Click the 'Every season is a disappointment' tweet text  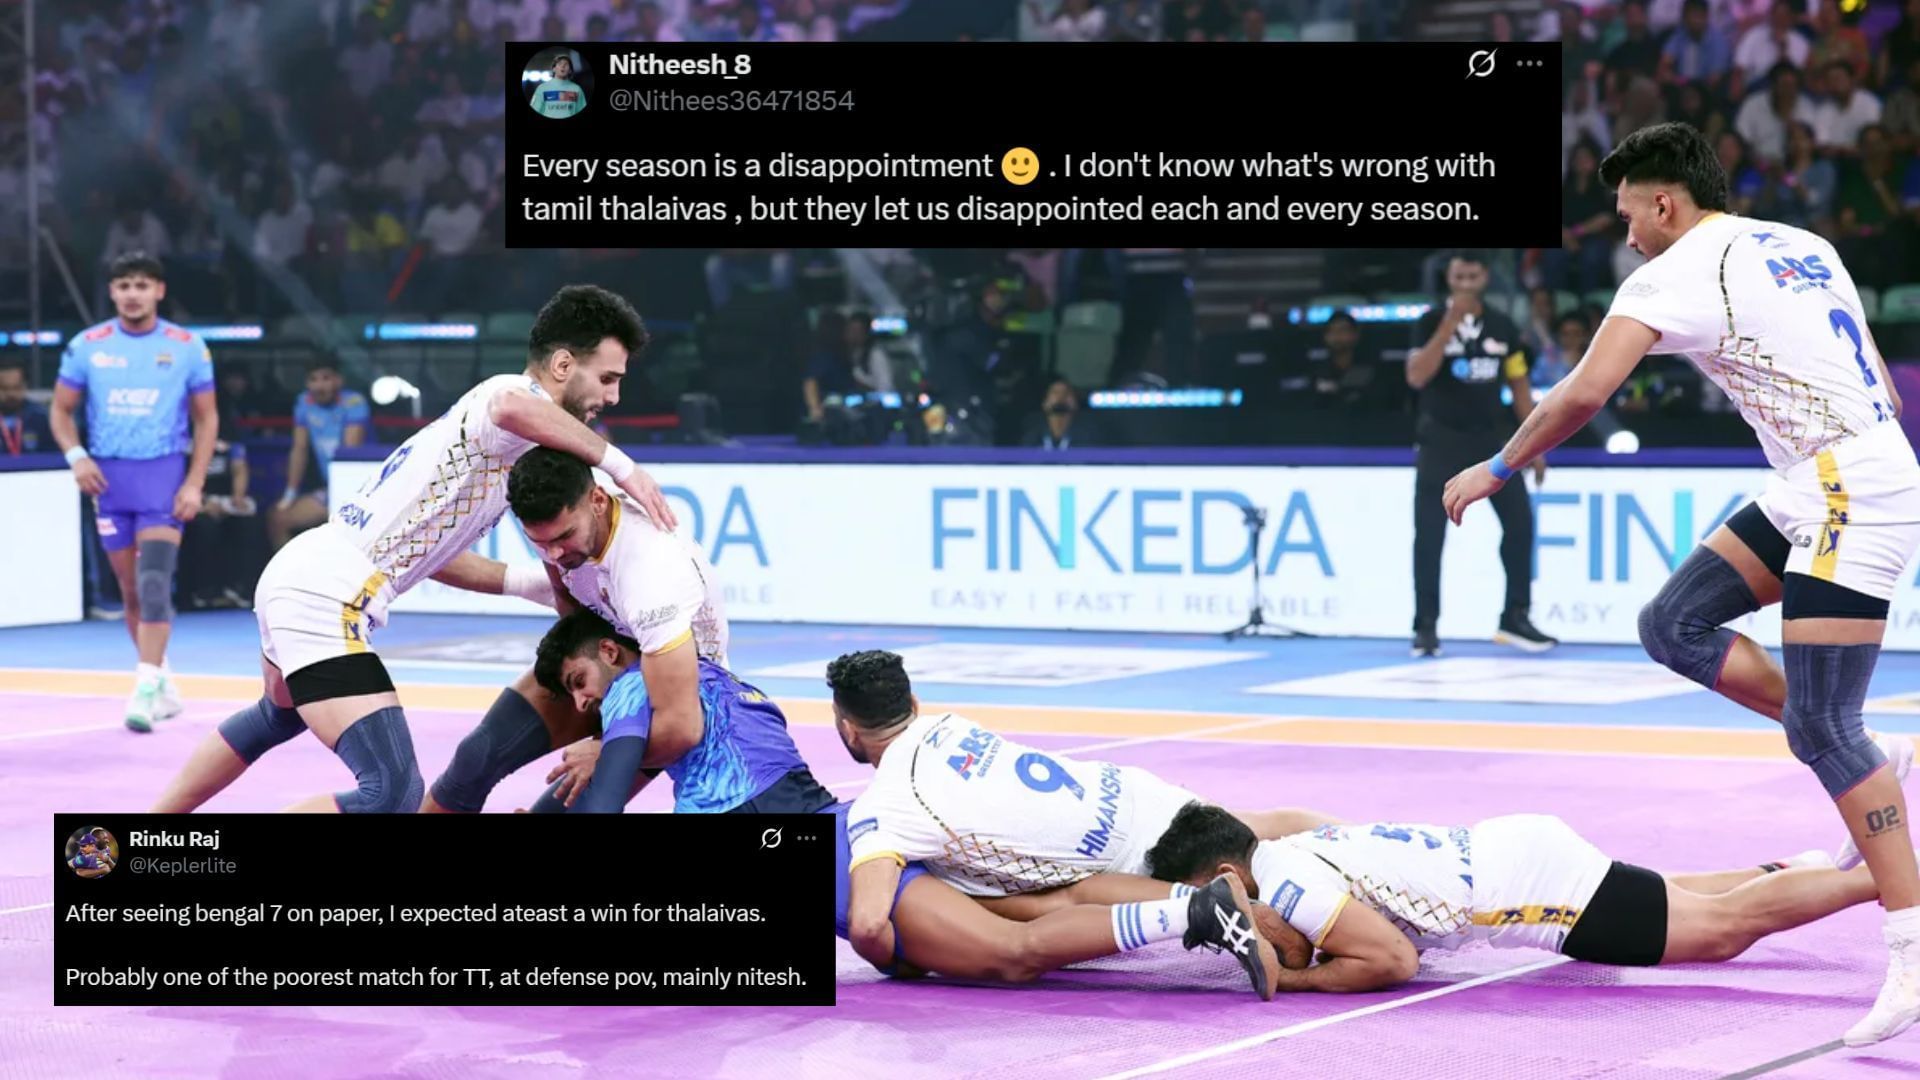[x=1008, y=187]
